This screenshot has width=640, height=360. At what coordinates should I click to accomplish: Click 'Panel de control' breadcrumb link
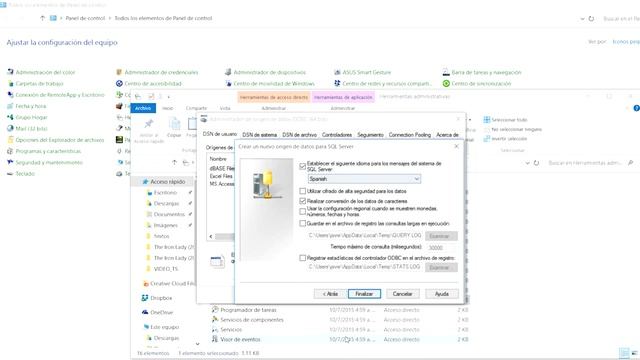pos(85,18)
